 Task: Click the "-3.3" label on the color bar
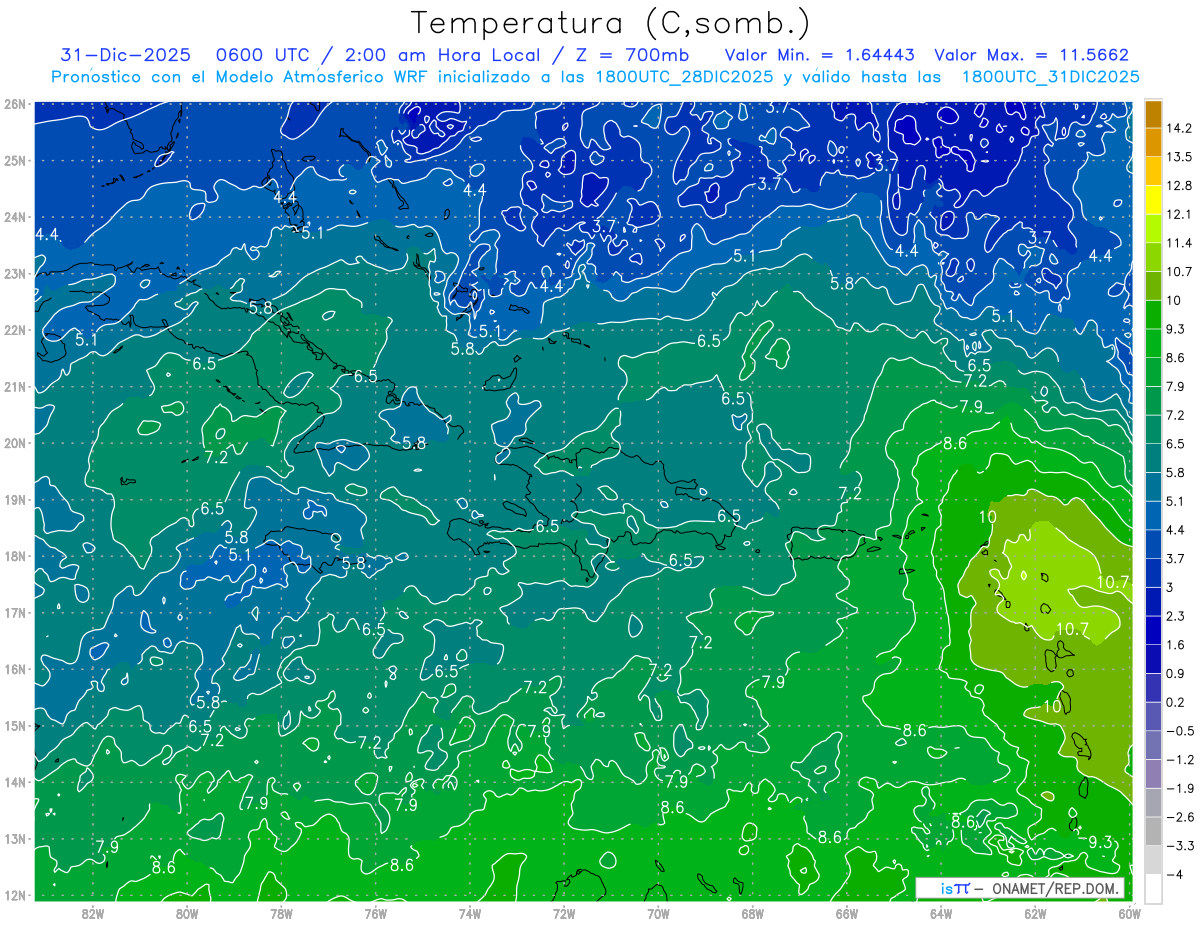[1179, 845]
